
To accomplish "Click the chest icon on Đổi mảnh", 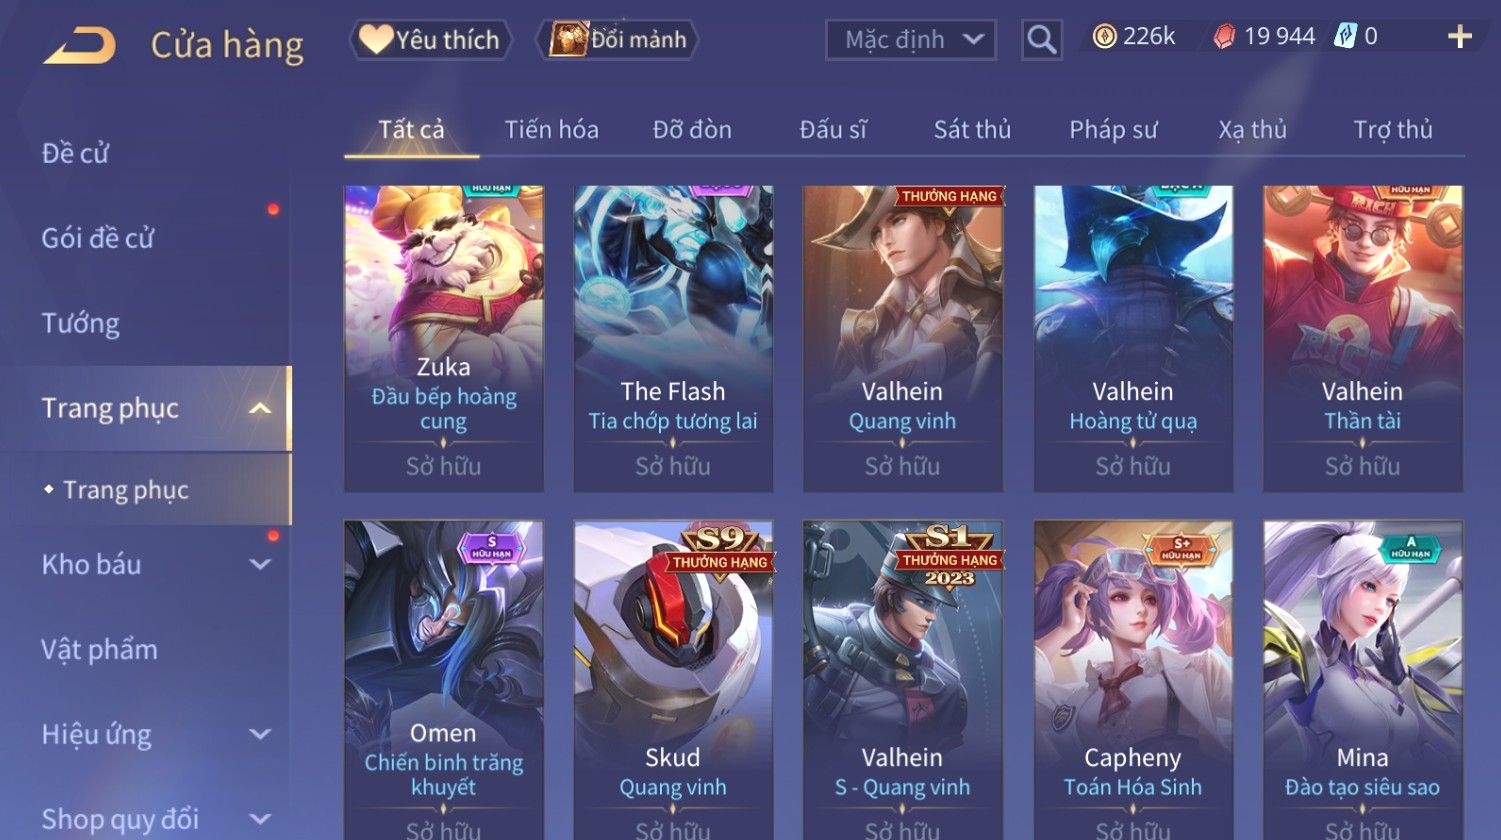I will 567,40.
